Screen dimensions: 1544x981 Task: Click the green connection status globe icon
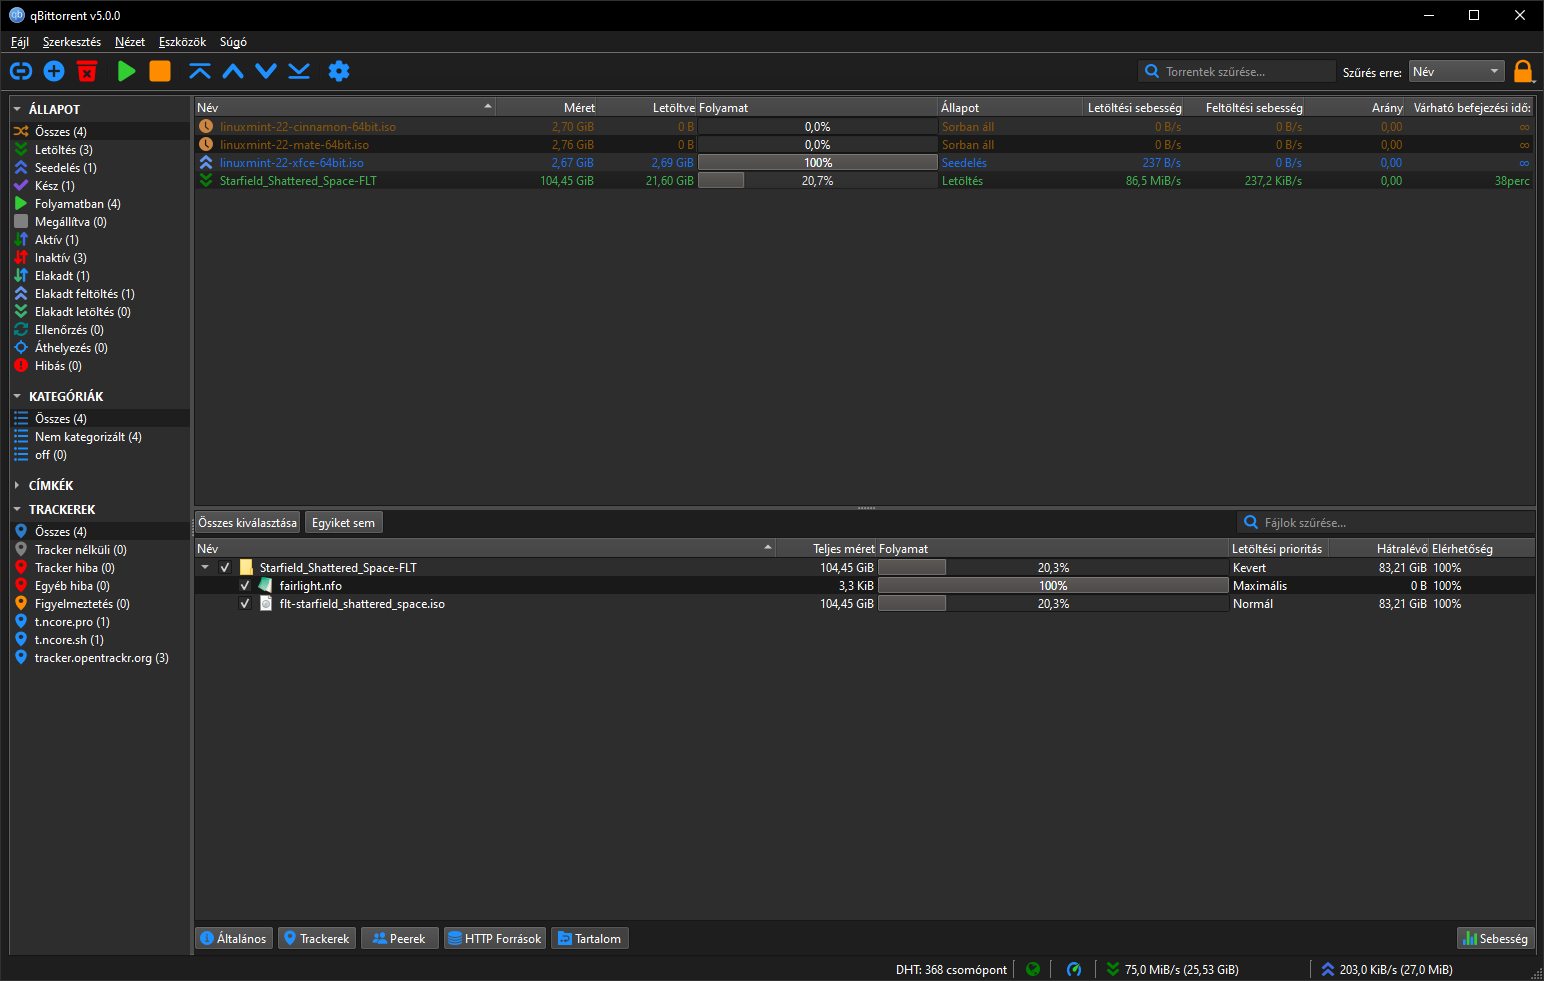coord(1033,969)
